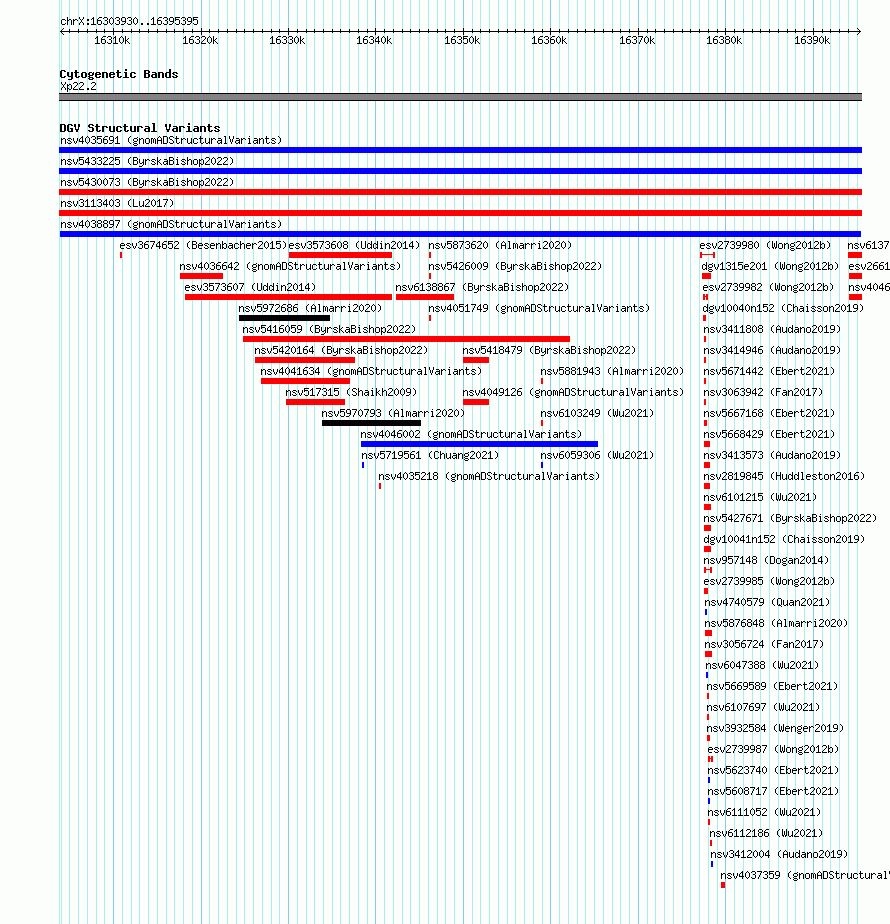The height and width of the screenshot is (924, 890).
Task: Select the nsv2819845 Huddleston2016 label
Action: (x=784, y=476)
